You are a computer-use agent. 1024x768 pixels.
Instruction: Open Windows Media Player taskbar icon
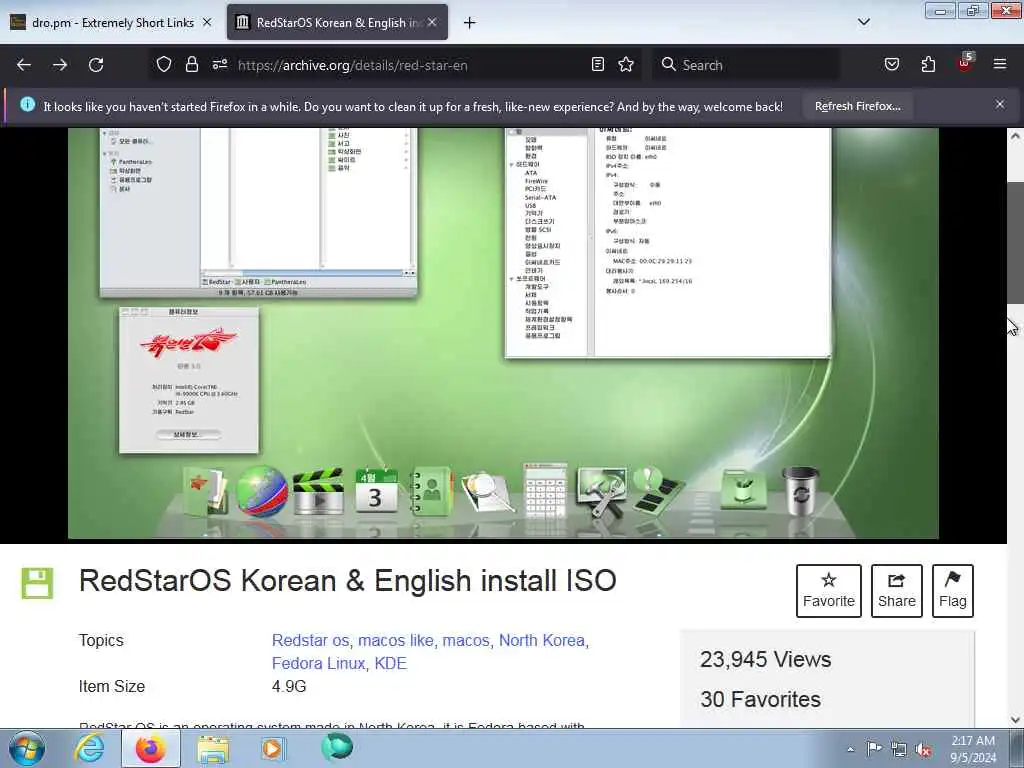(x=272, y=749)
